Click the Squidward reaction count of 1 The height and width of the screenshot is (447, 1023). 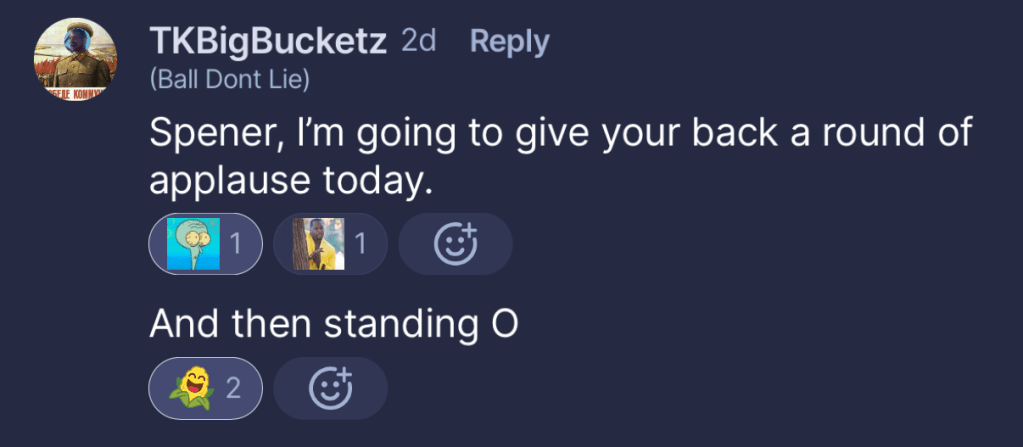pyautogui.click(x=235, y=244)
